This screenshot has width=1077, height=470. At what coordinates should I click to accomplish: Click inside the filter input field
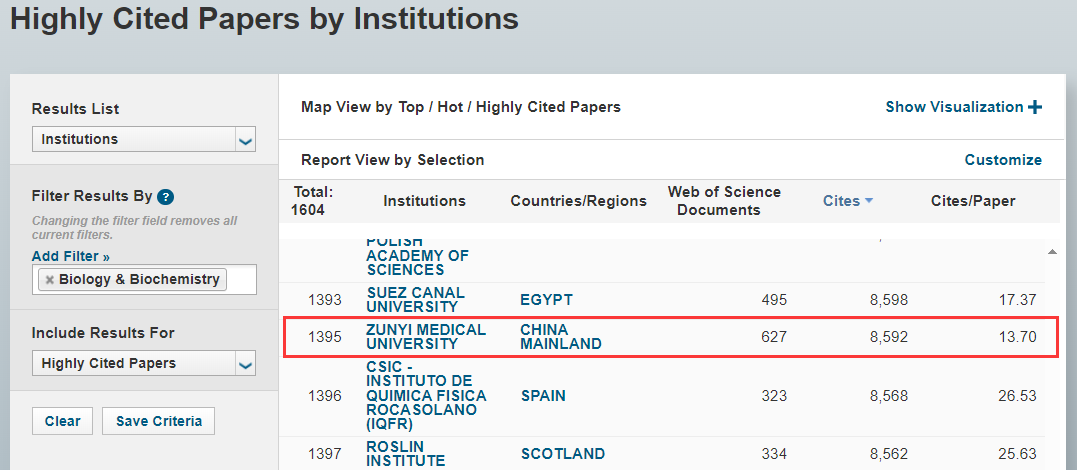pos(241,280)
